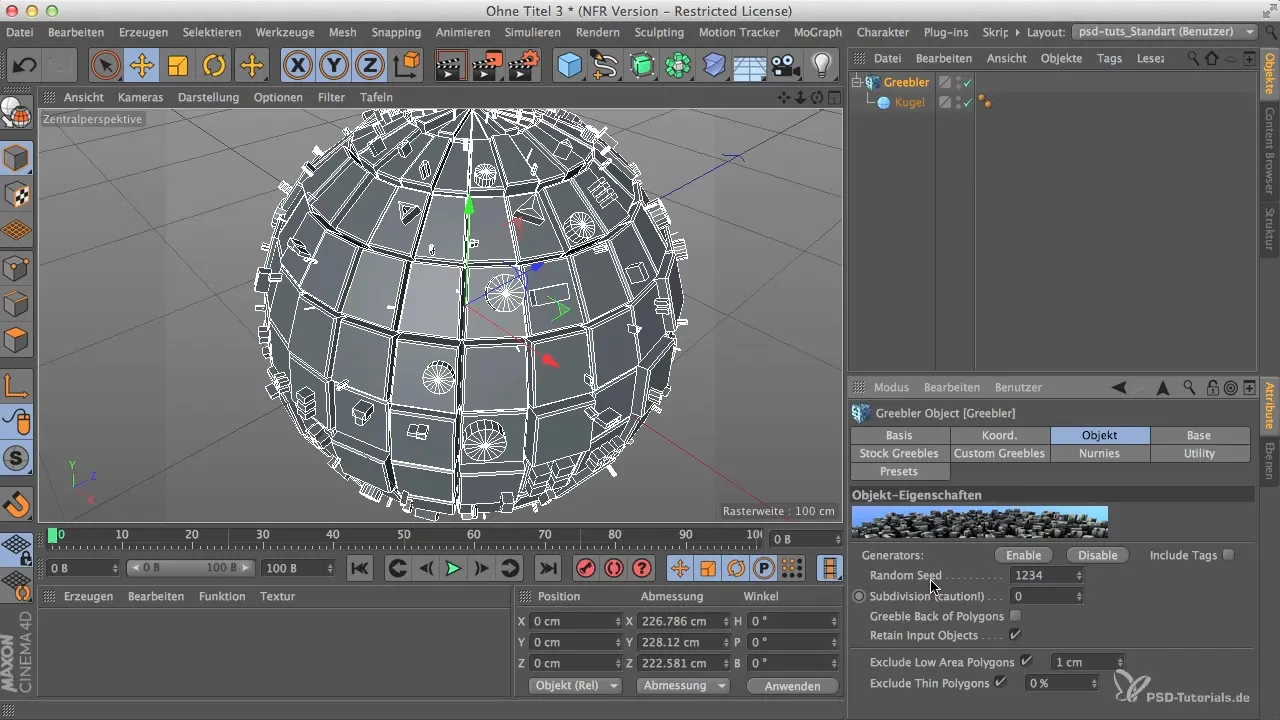Select the Move tool

pos(142,66)
